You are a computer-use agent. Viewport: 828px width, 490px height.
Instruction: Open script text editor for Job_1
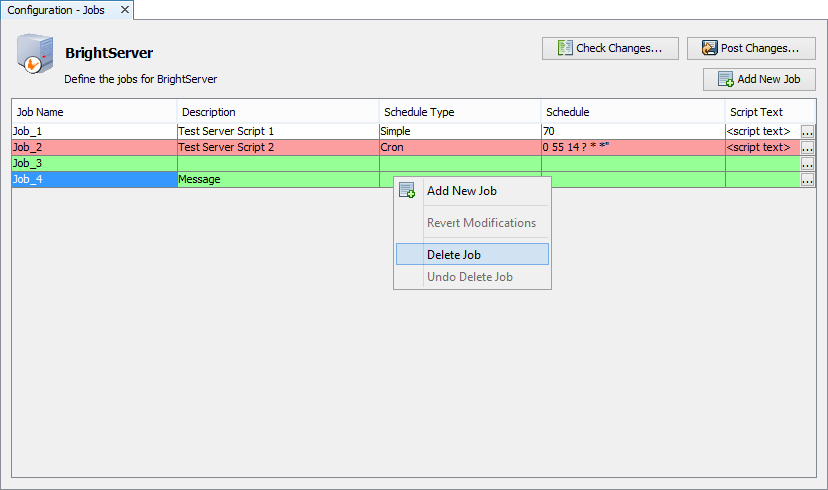[x=807, y=131]
